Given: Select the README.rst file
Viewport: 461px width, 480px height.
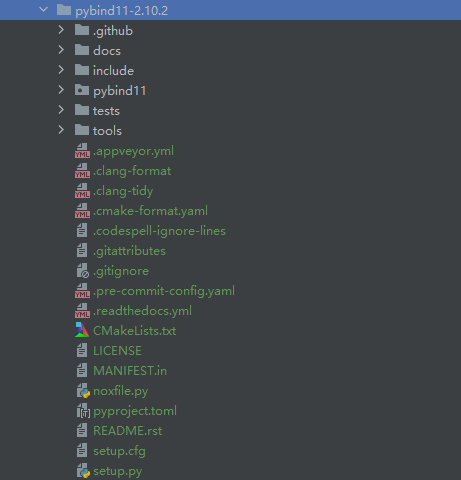Looking at the screenshot, I should [128, 431].
